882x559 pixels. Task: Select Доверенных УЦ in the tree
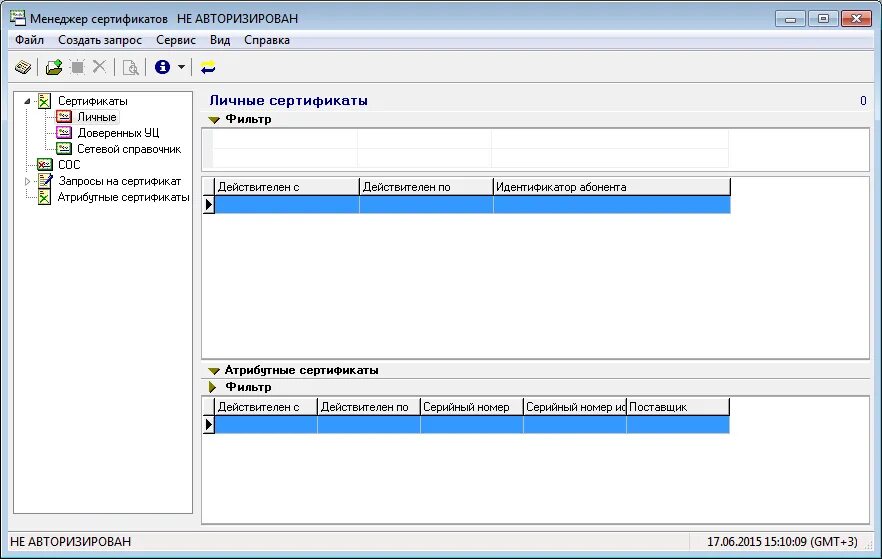point(118,133)
